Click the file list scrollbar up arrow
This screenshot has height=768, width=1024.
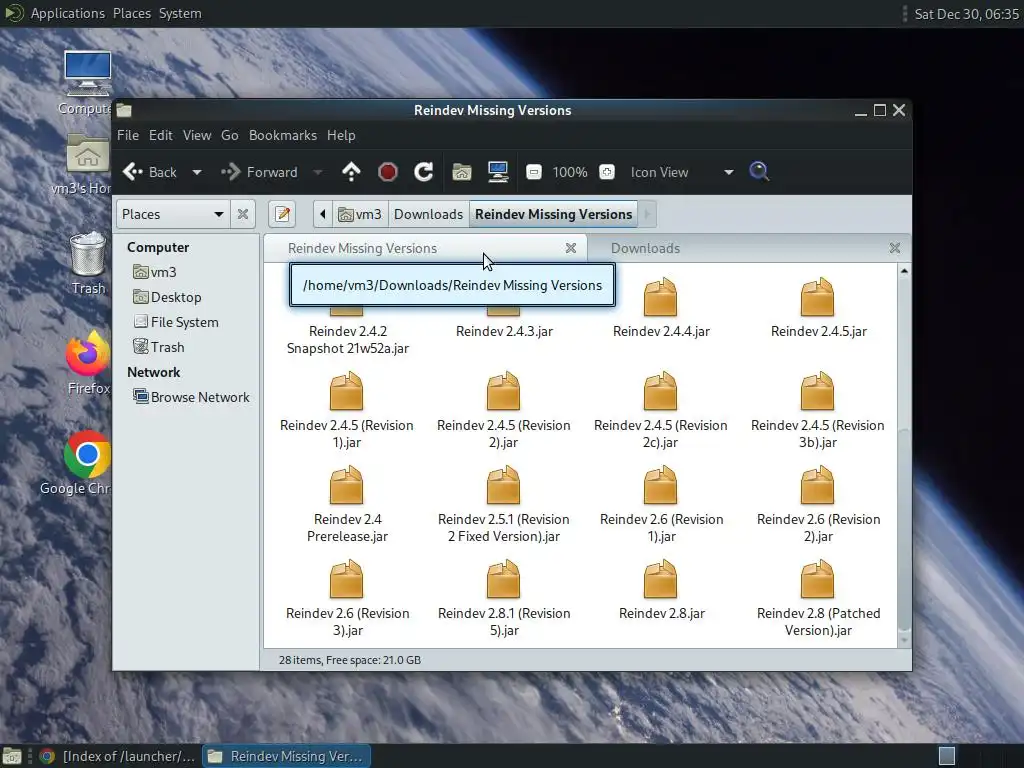904,270
